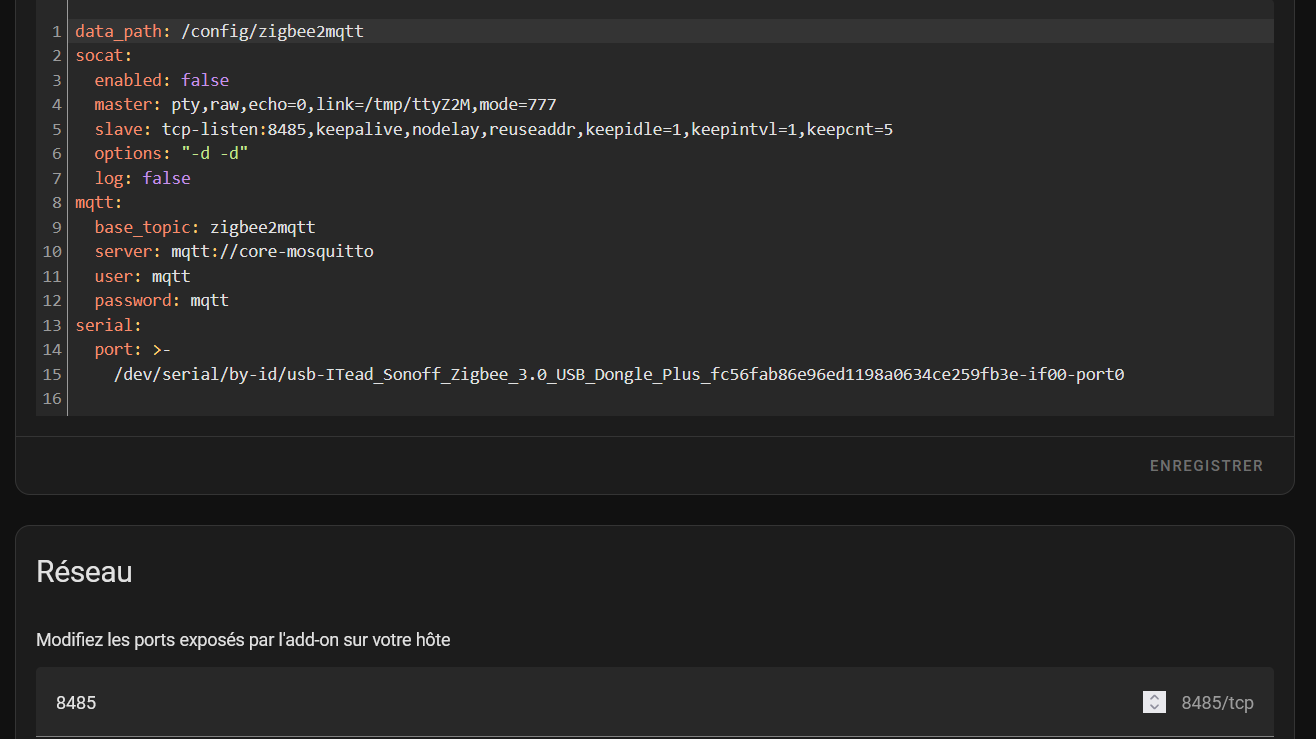1316x739 pixels.
Task: Click the 8485/tcp port label
Action: pos(1217,703)
